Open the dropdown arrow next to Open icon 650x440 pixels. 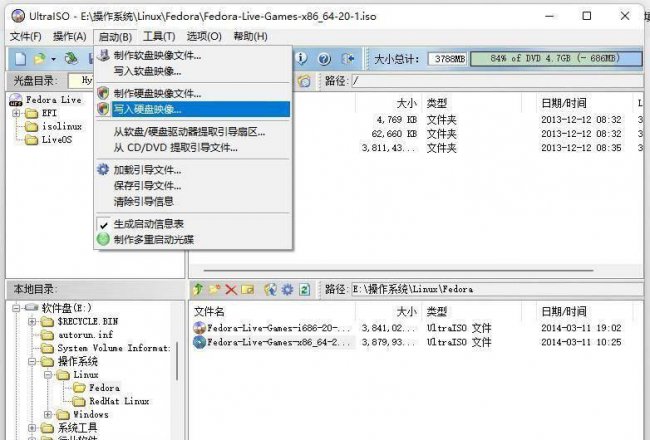click(53, 59)
